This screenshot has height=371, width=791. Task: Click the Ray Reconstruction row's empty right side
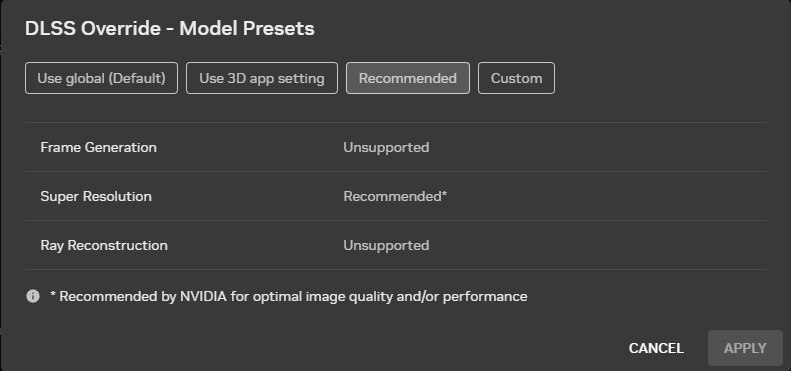point(598,245)
